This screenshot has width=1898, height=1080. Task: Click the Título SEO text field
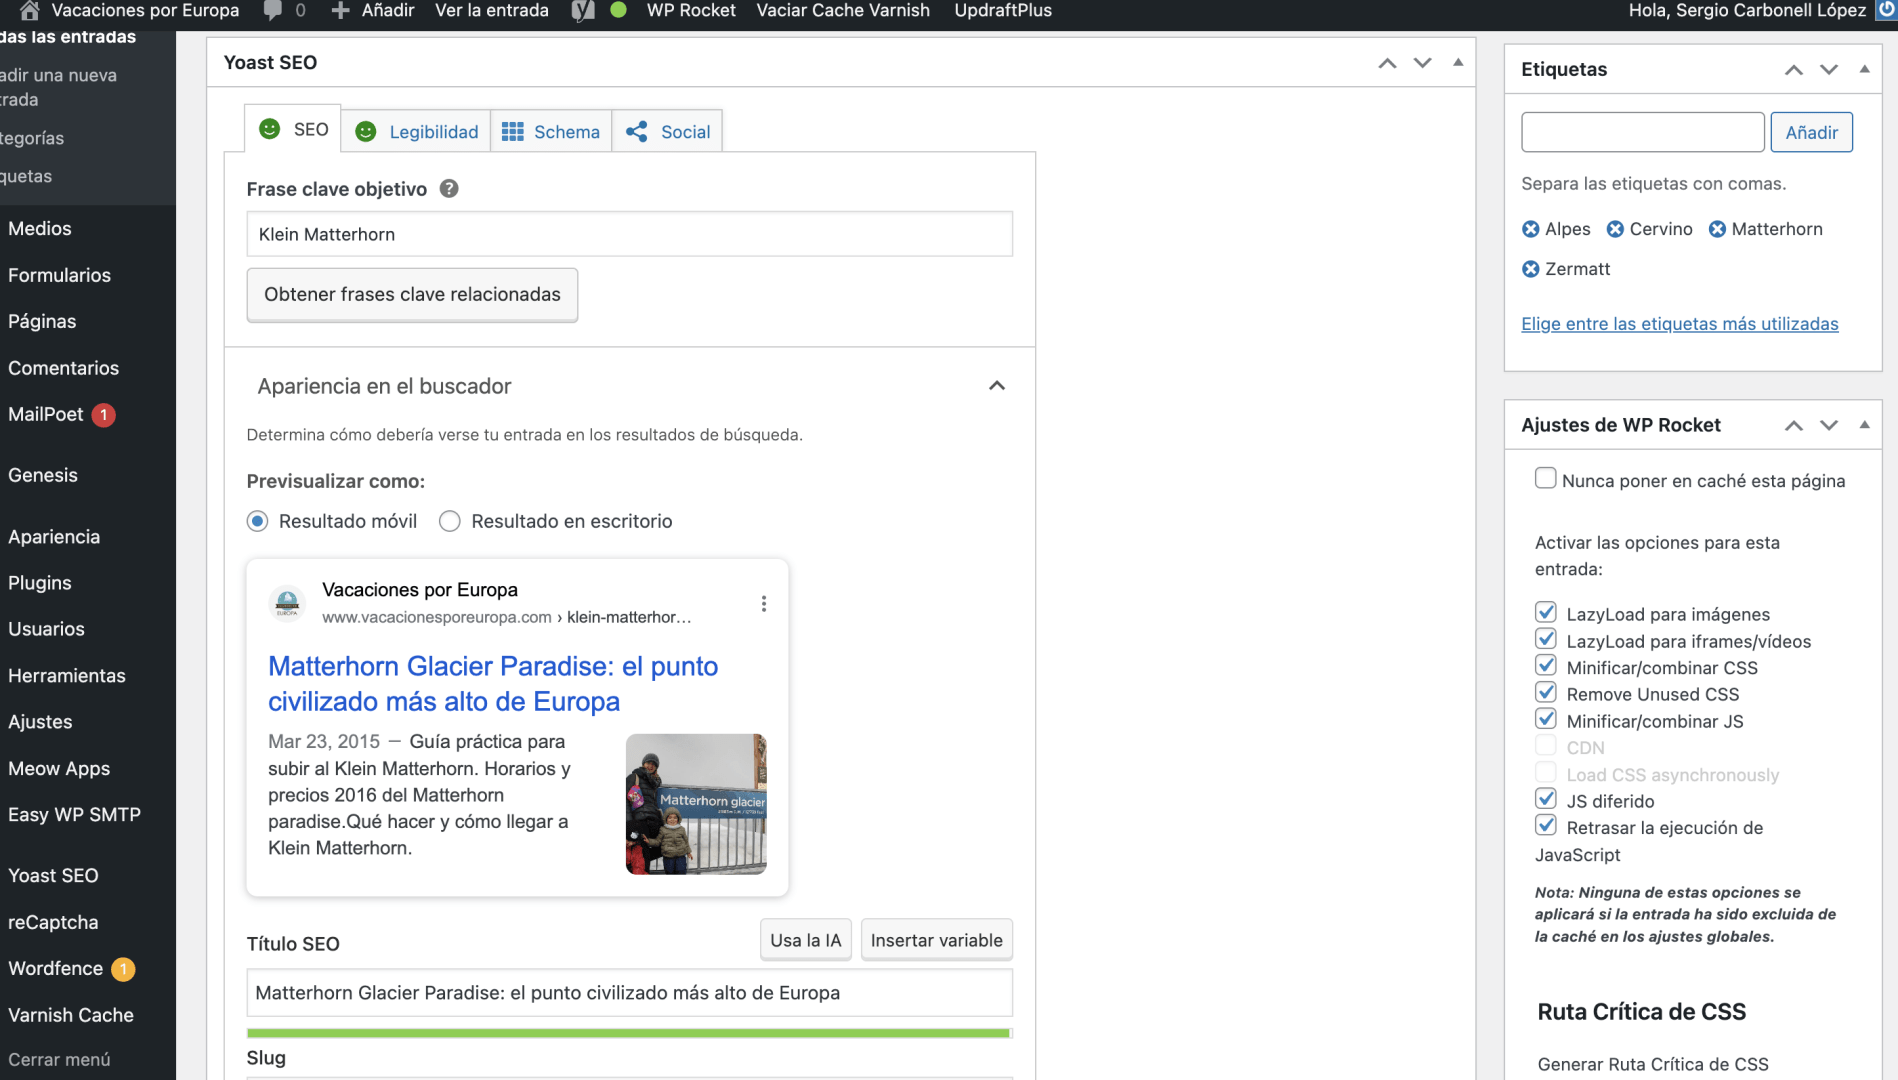(x=629, y=993)
